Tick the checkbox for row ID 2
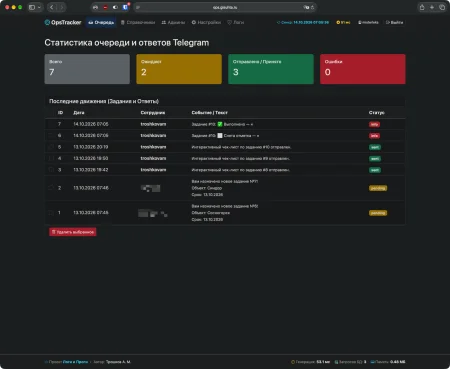Screen dimensions: 450x369 pyautogui.click(x=51, y=188)
